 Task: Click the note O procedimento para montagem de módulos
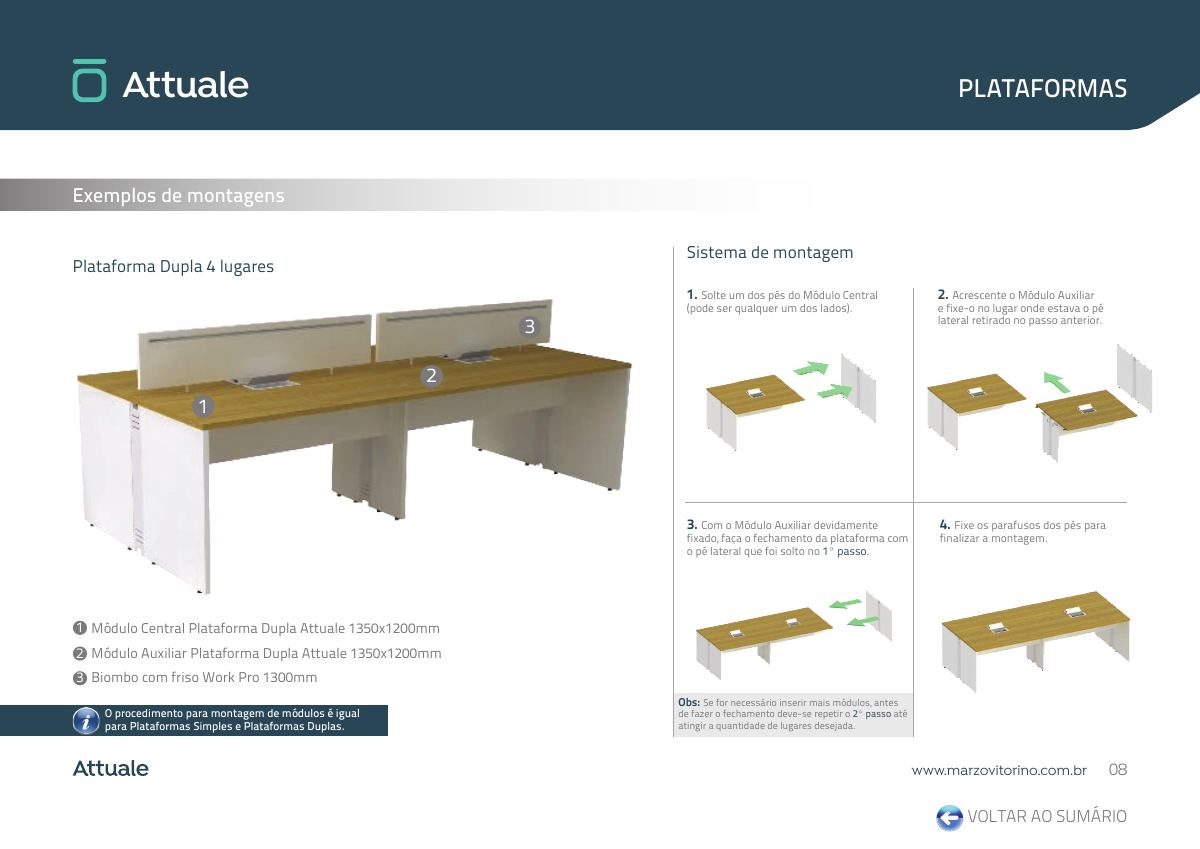[x=232, y=720]
